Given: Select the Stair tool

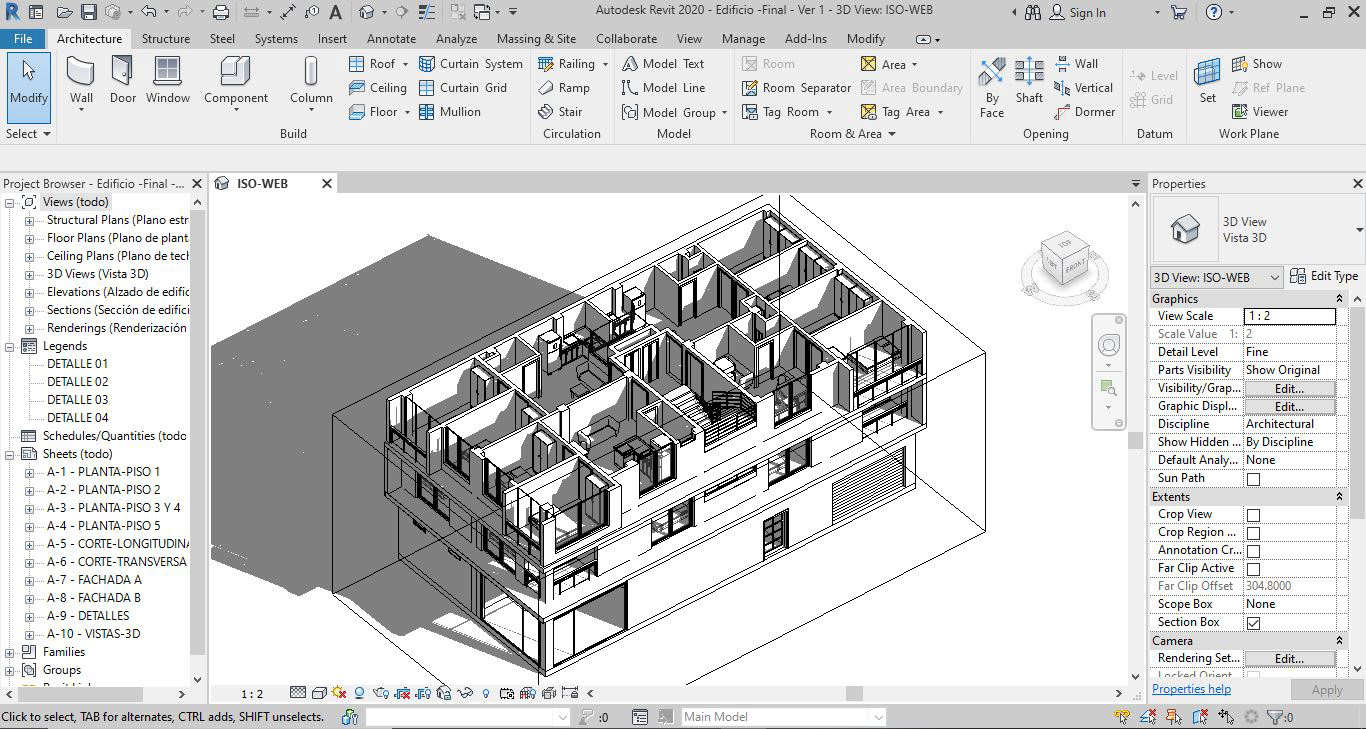Looking at the screenshot, I should tap(560, 112).
